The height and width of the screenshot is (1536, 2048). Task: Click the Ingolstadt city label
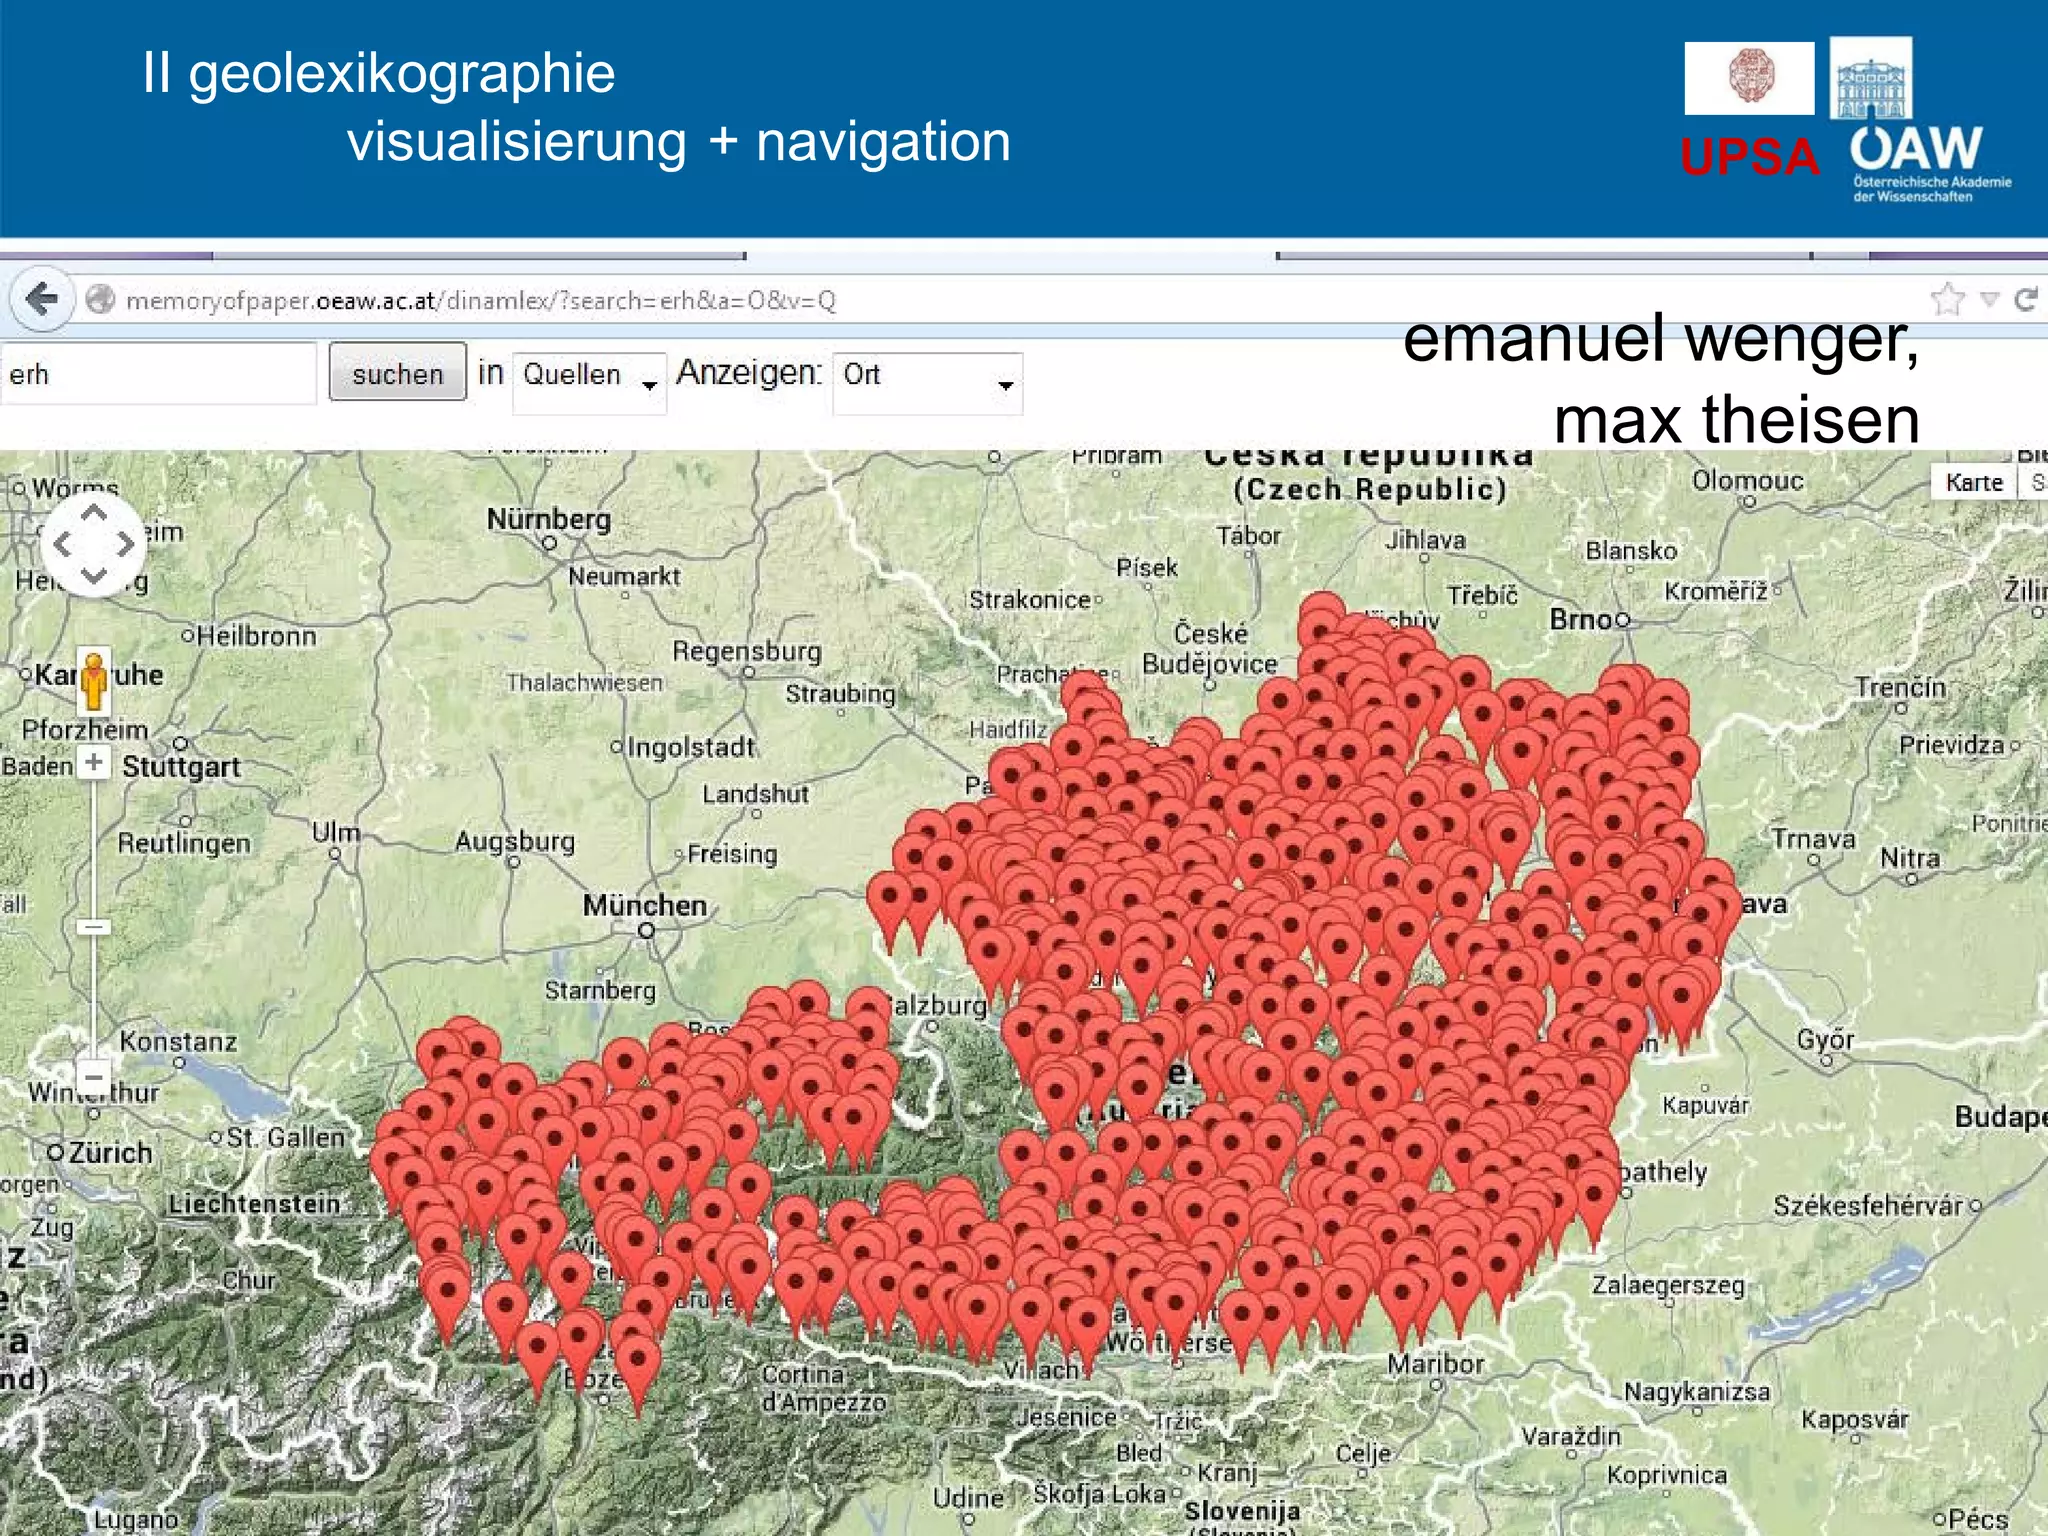pyautogui.click(x=691, y=747)
